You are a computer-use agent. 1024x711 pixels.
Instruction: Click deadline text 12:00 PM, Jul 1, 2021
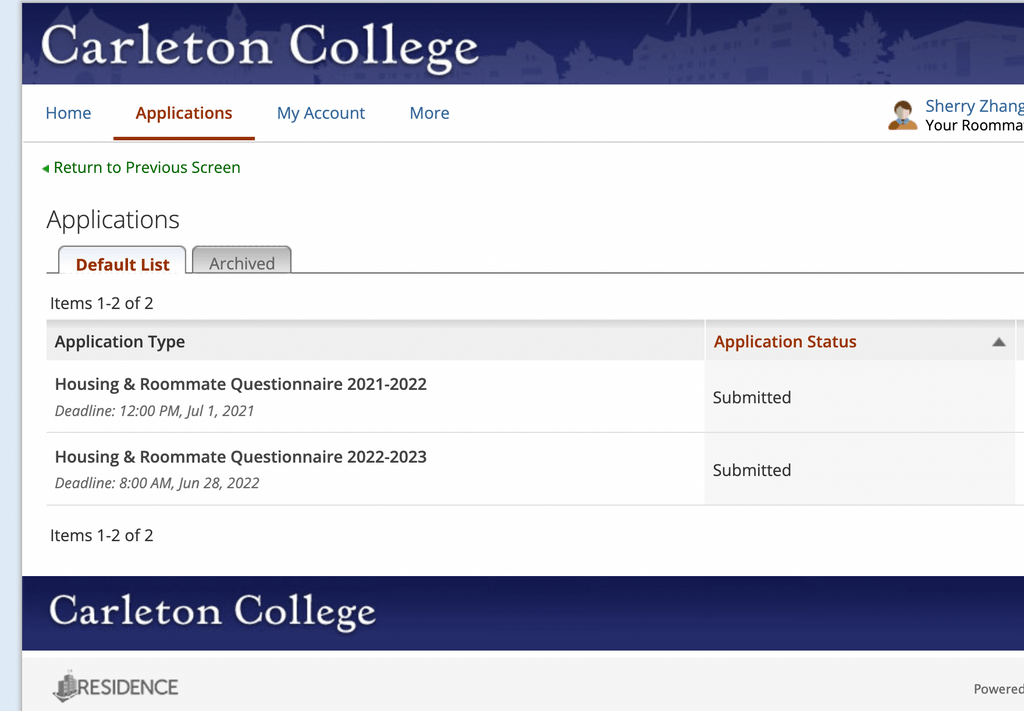[x=186, y=411]
